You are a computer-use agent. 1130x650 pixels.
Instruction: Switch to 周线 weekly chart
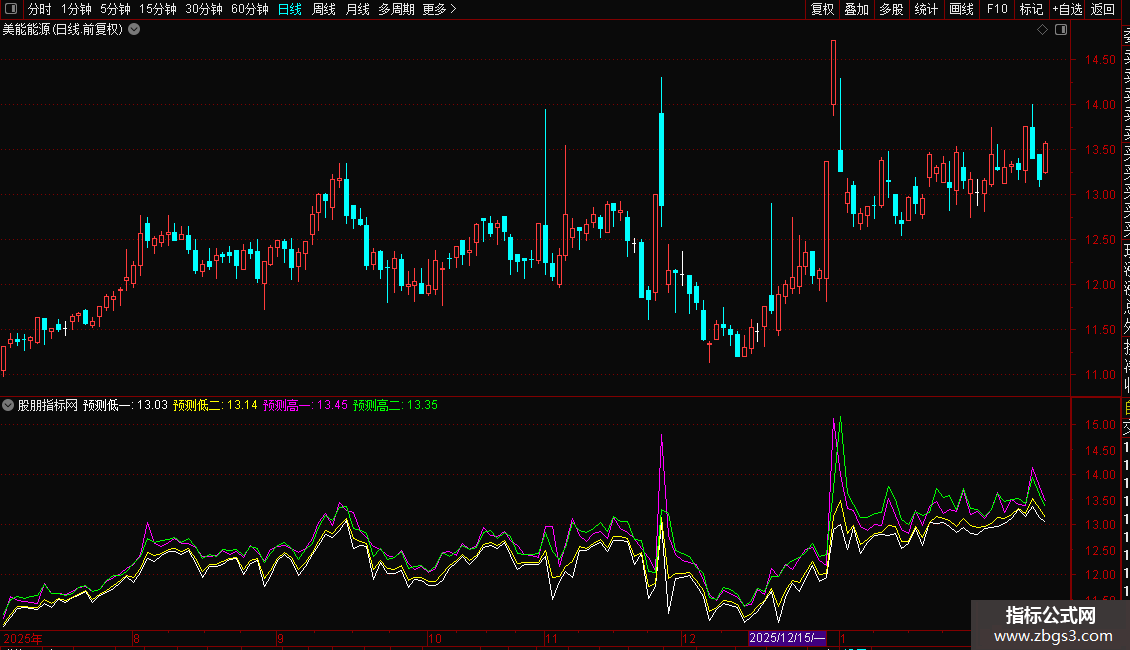[x=324, y=9]
